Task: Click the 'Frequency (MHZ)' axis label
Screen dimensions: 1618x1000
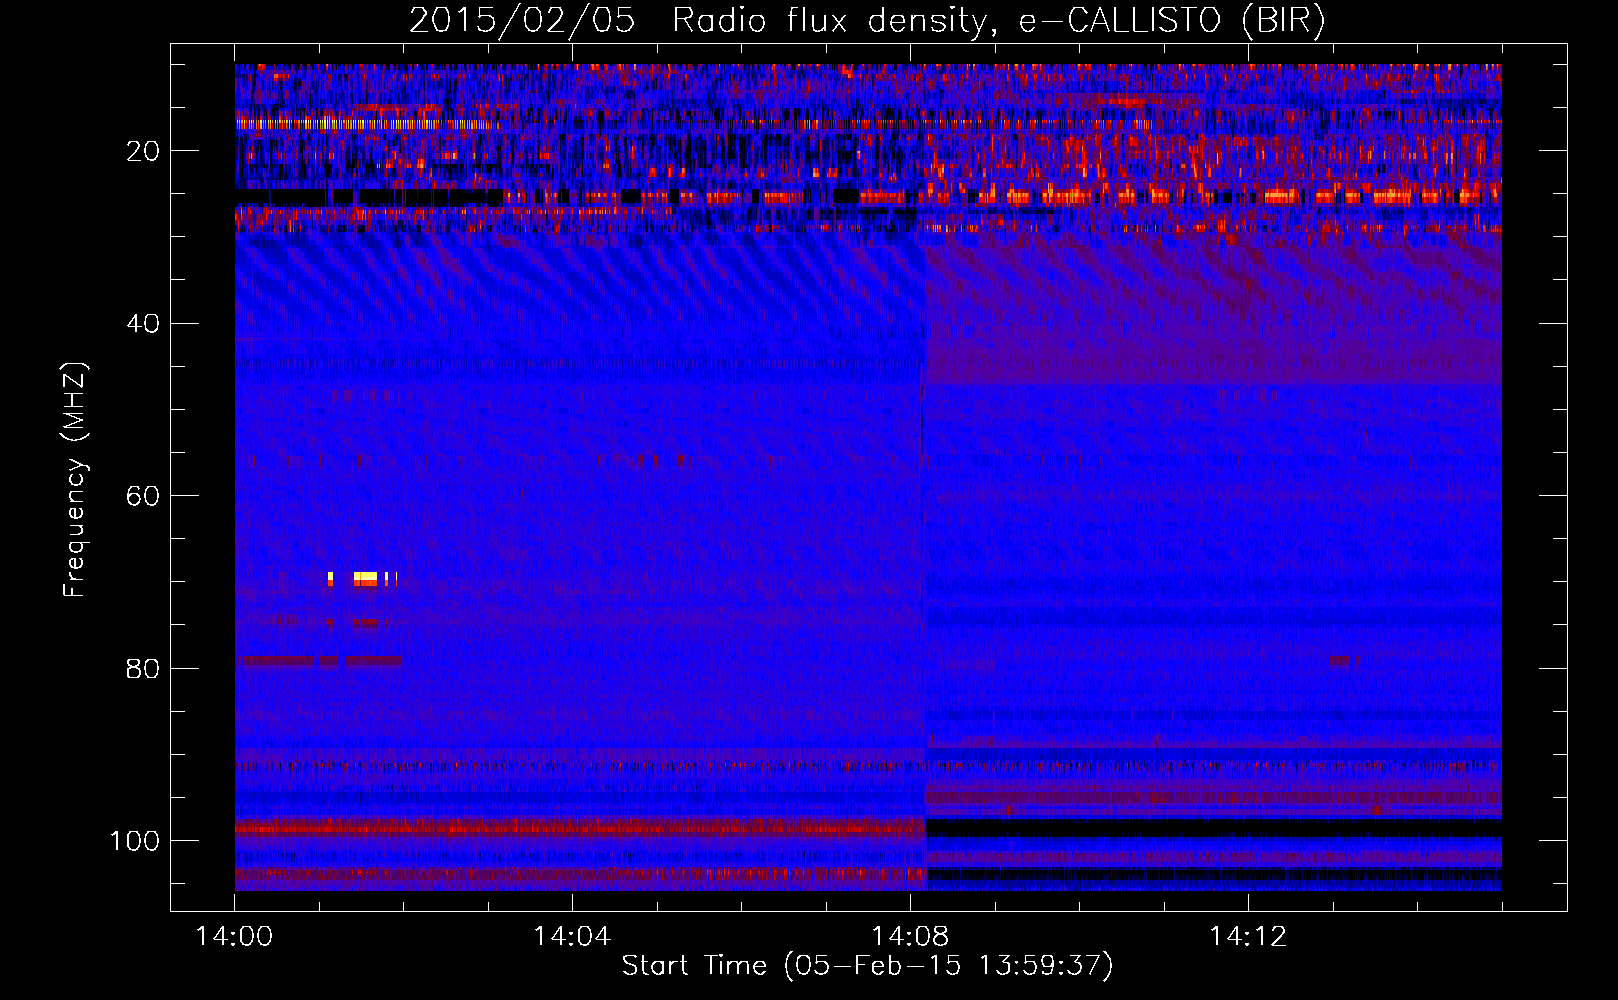Action: (75, 479)
